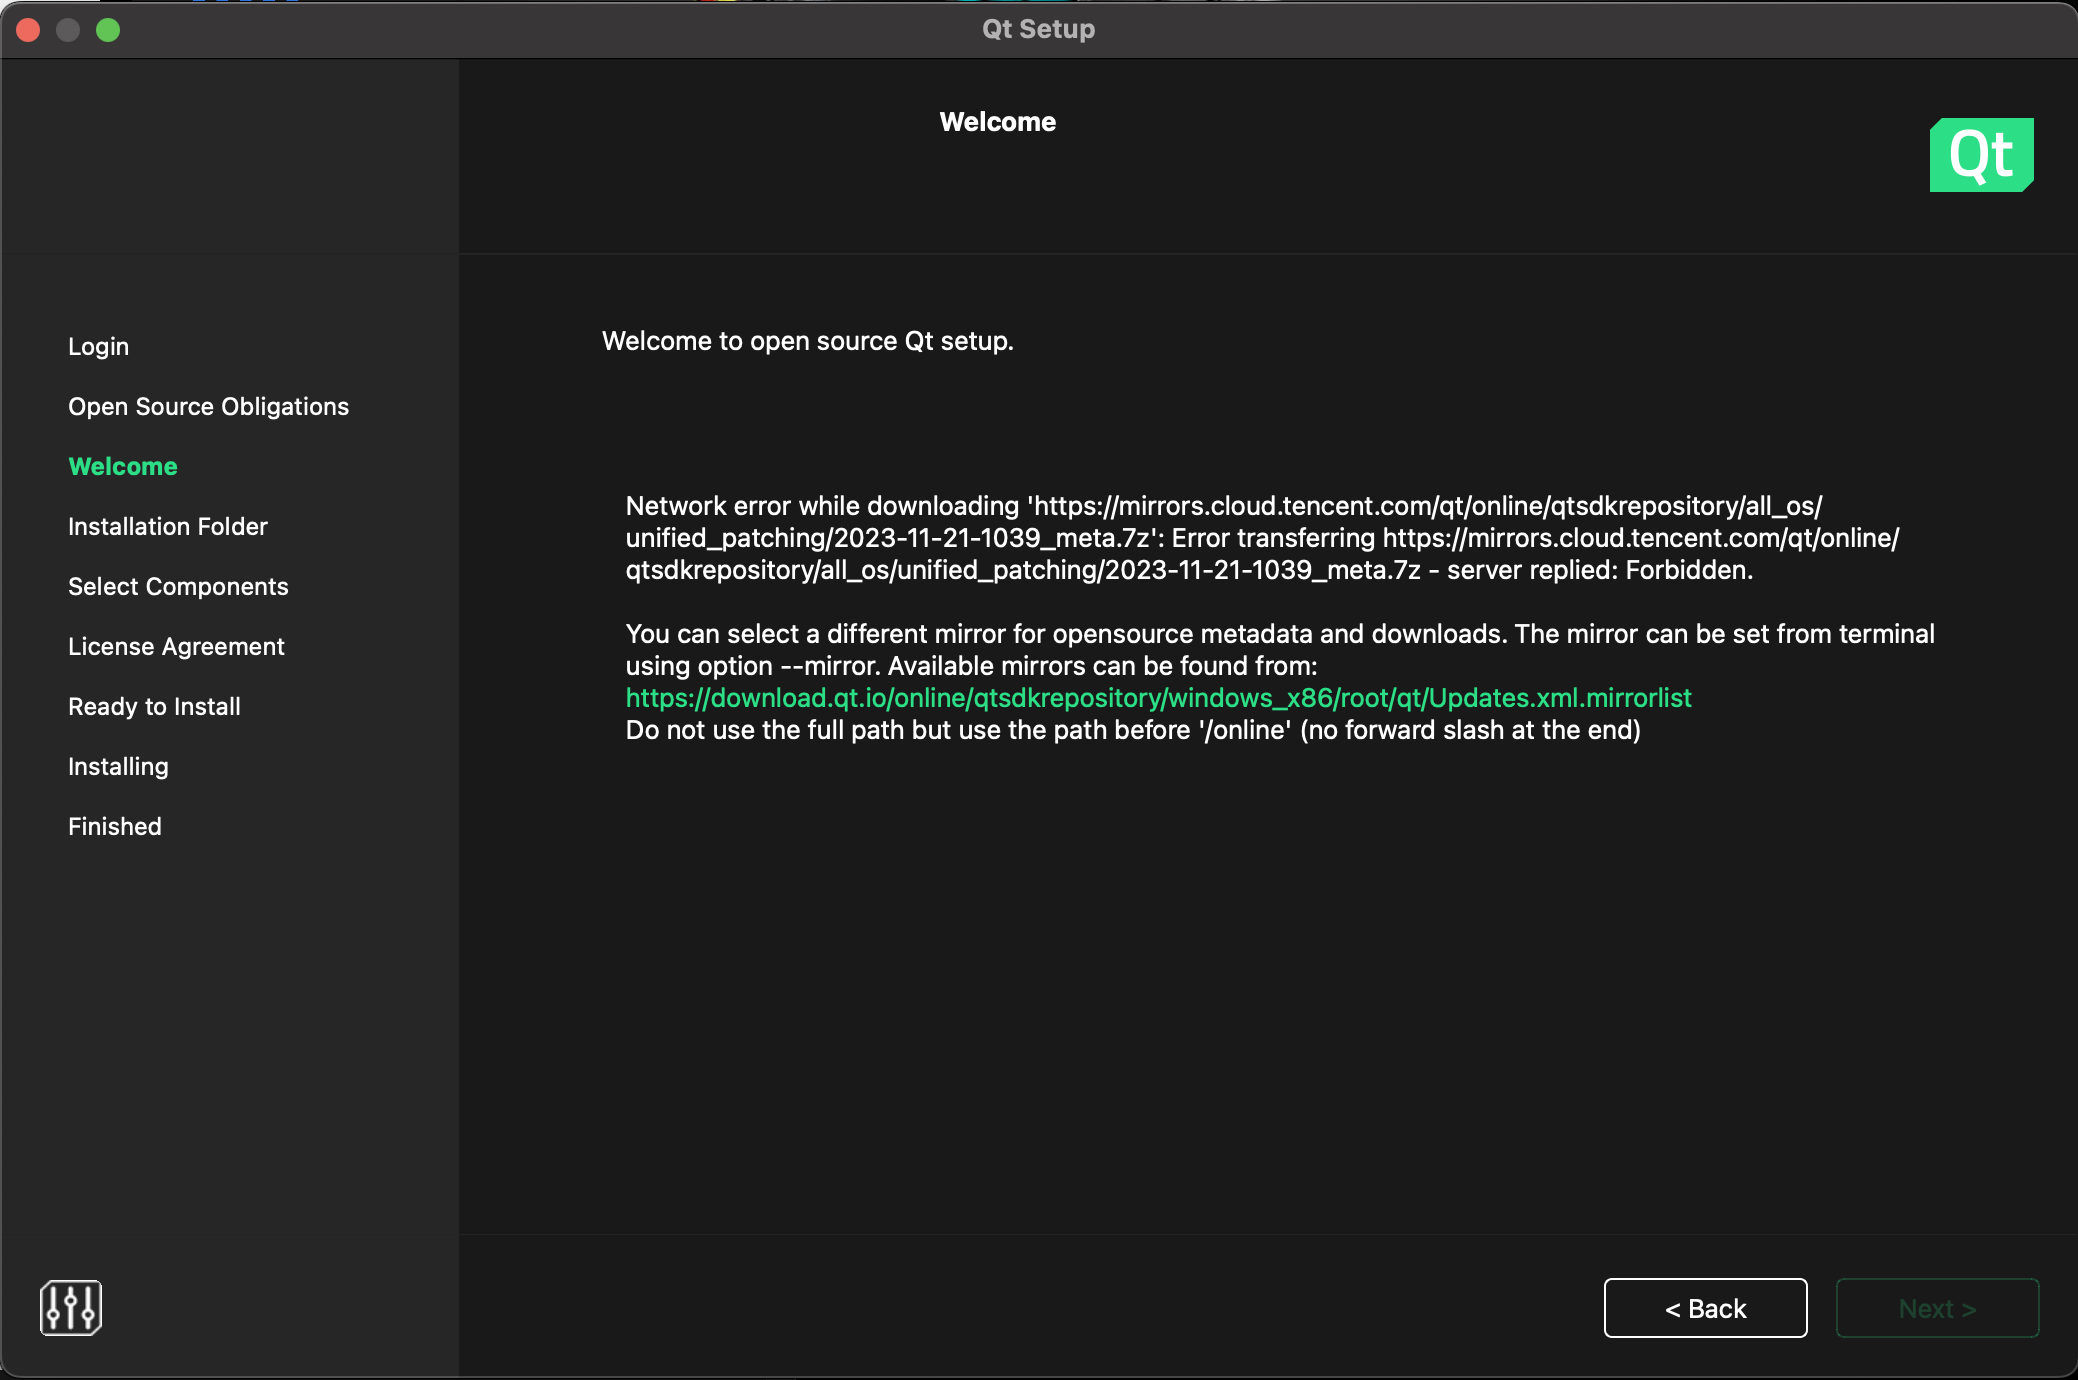This screenshot has height=1380, width=2078.
Task: Select the Welcome step in the sidebar
Action: point(122,466)
